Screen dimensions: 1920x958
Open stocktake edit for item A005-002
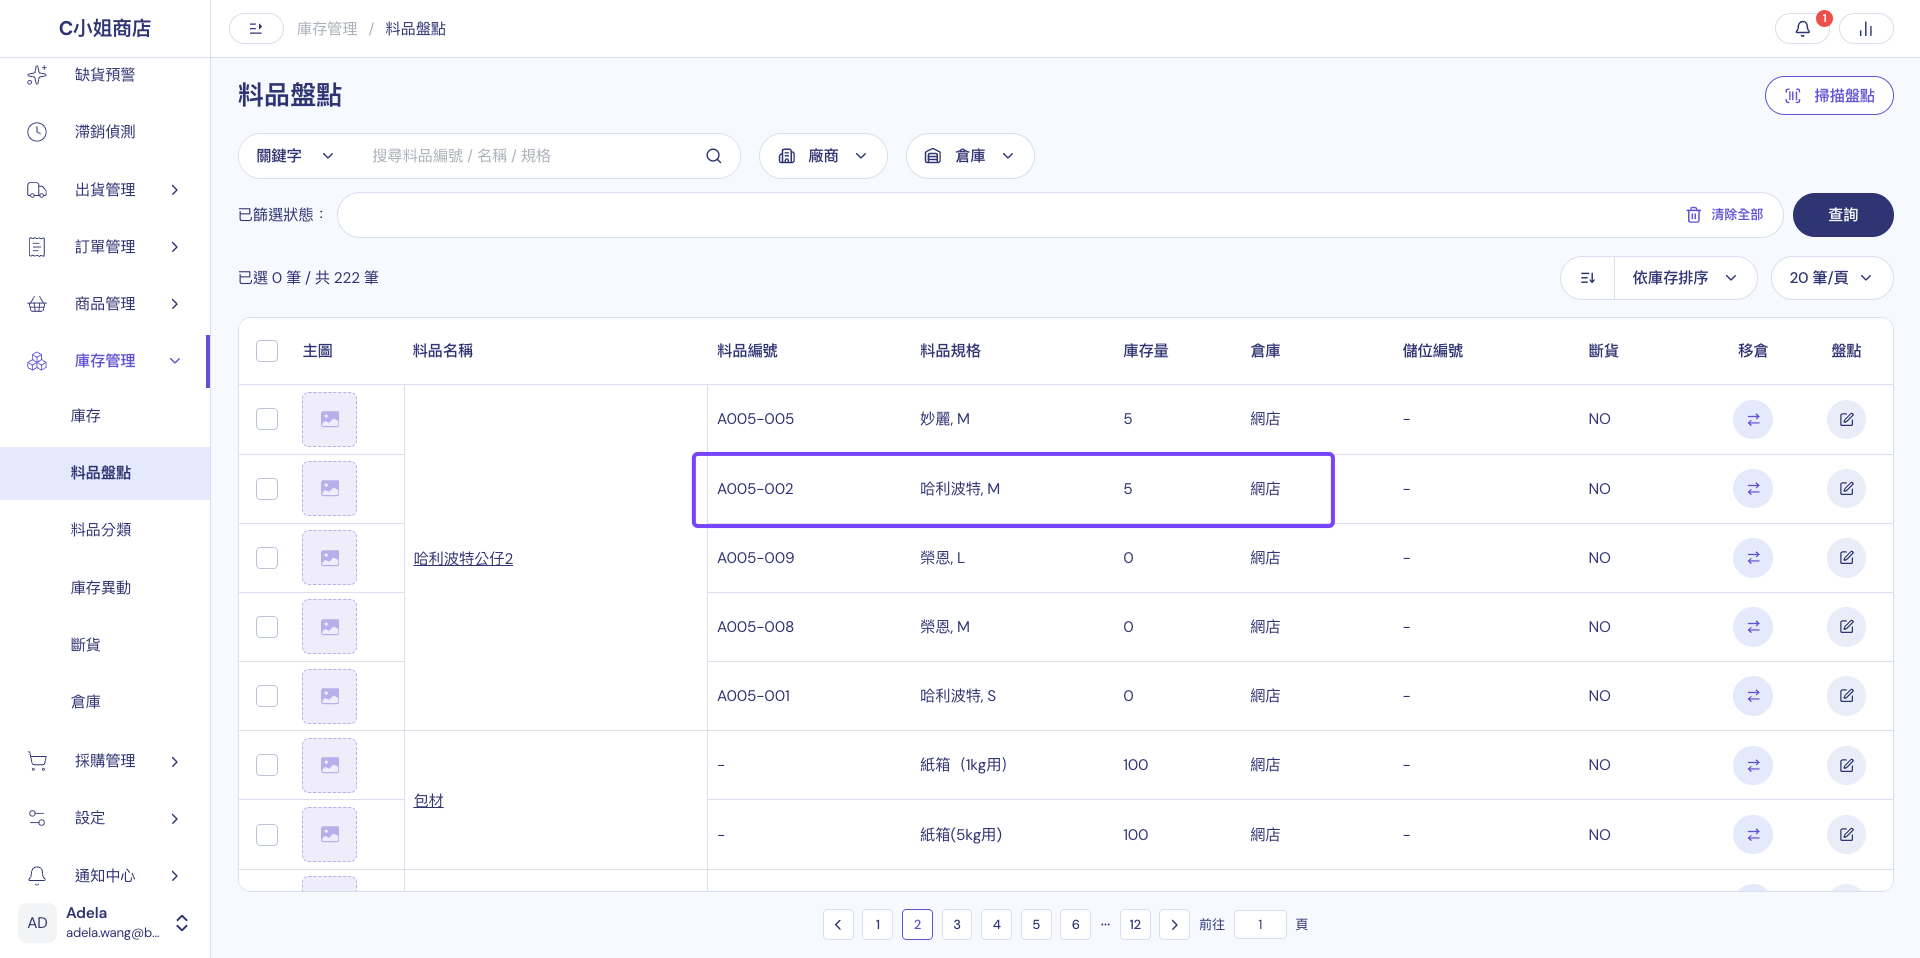1847,489
